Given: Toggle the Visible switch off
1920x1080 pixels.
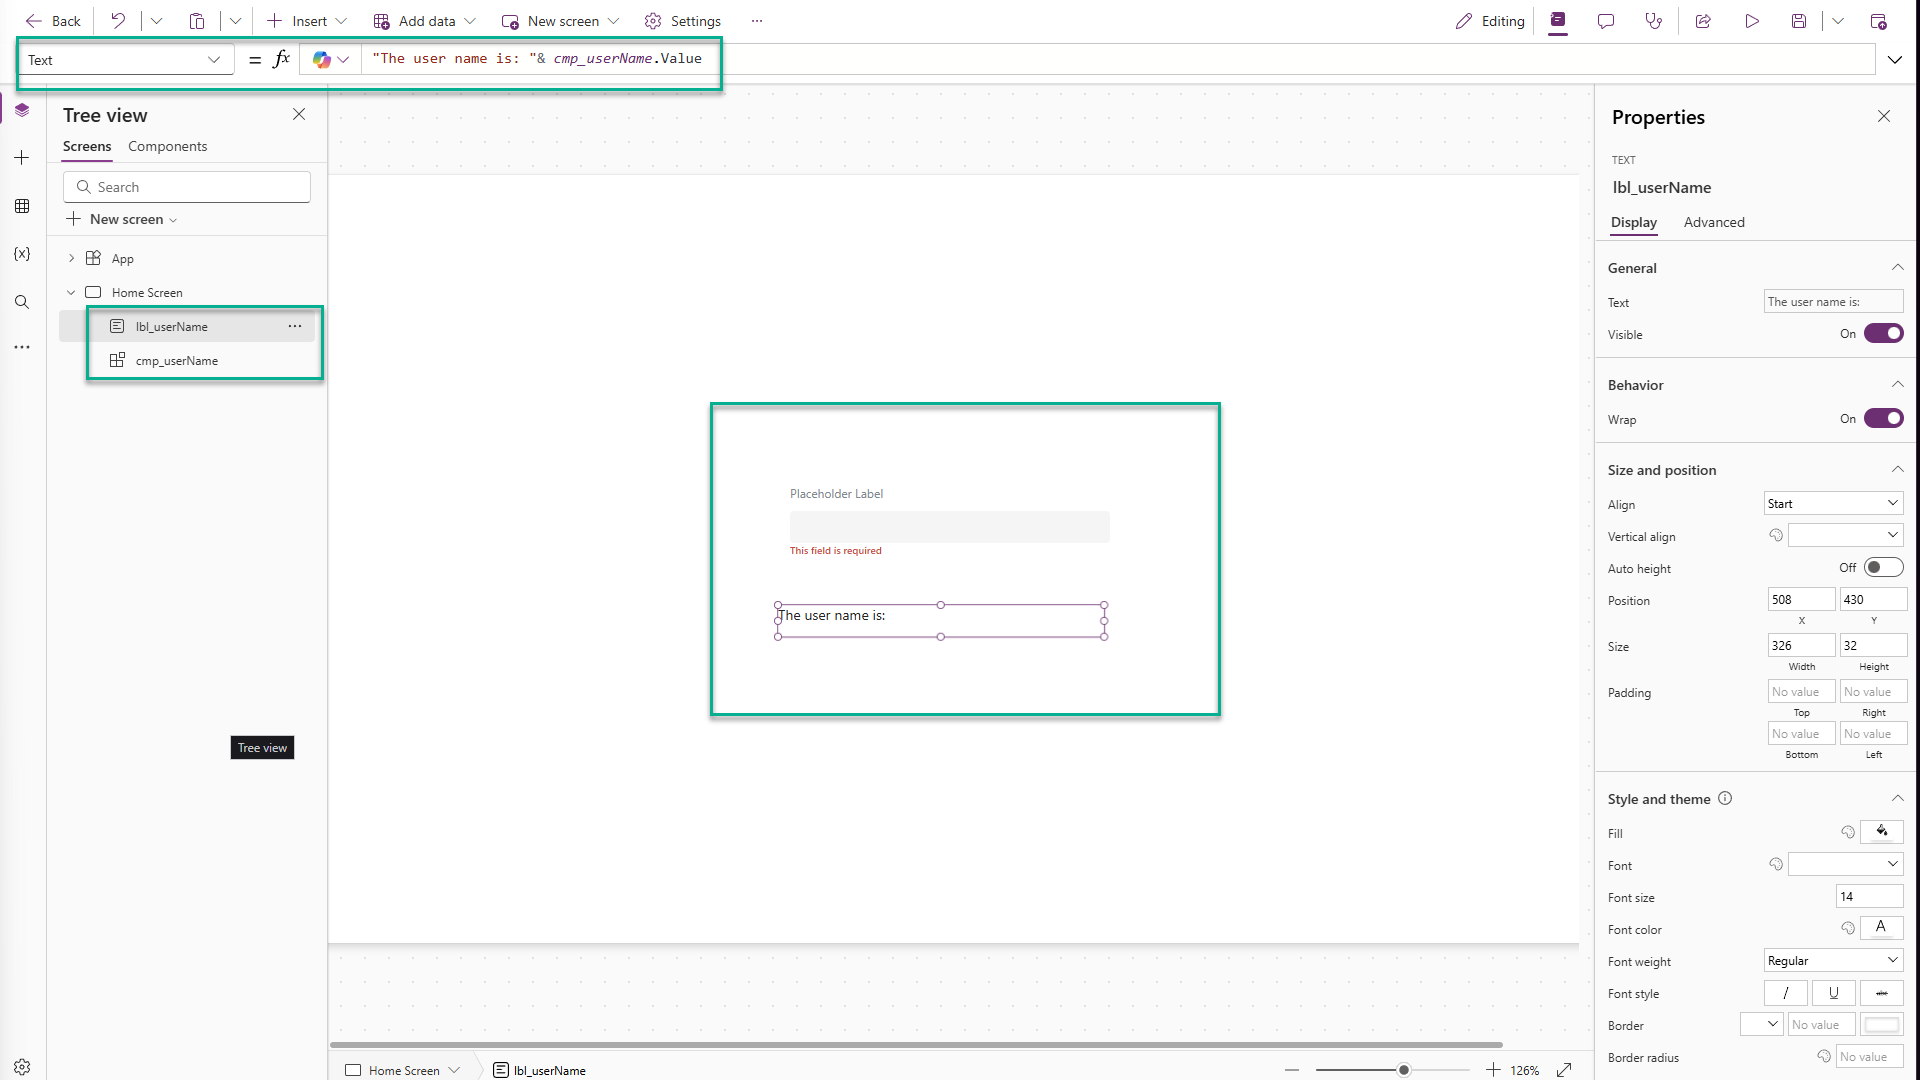Looking at the screenshot, I should tap(1884, 334).
